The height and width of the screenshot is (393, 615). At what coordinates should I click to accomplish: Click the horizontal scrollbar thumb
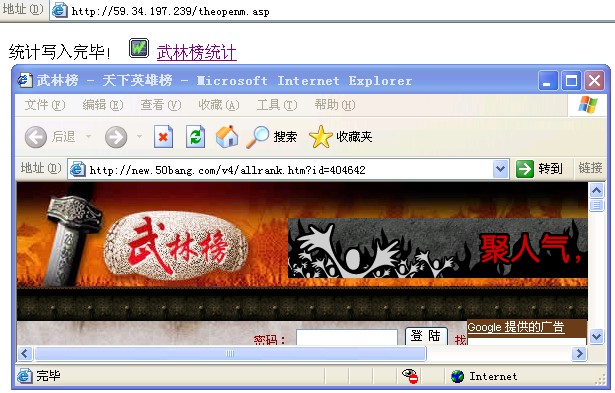coord(230,354)
